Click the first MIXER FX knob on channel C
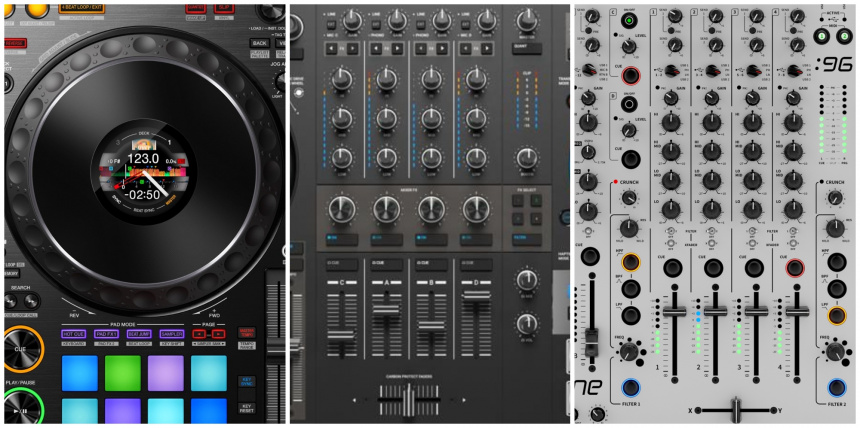This screenshot has height=428, width=860. 342,209
